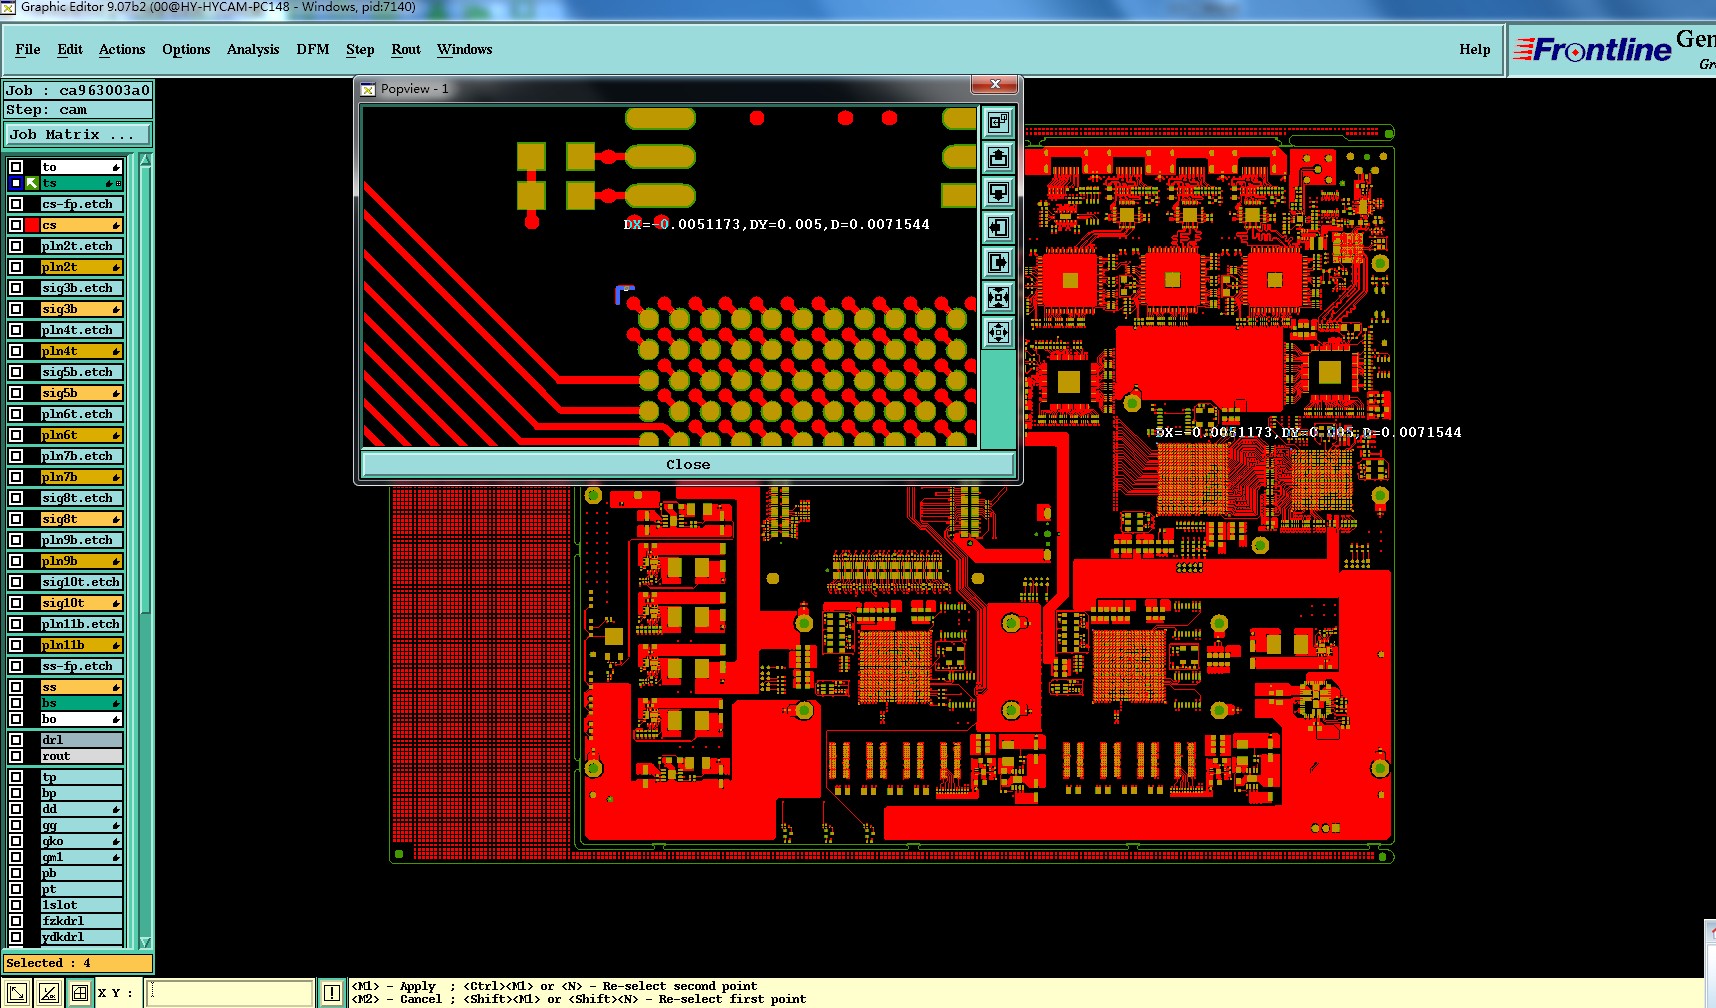Viewport: 1716px width, 1008px height.
Task: Toggle display checkbox for cs-fp.etch layer
Action: coord(16,204)
